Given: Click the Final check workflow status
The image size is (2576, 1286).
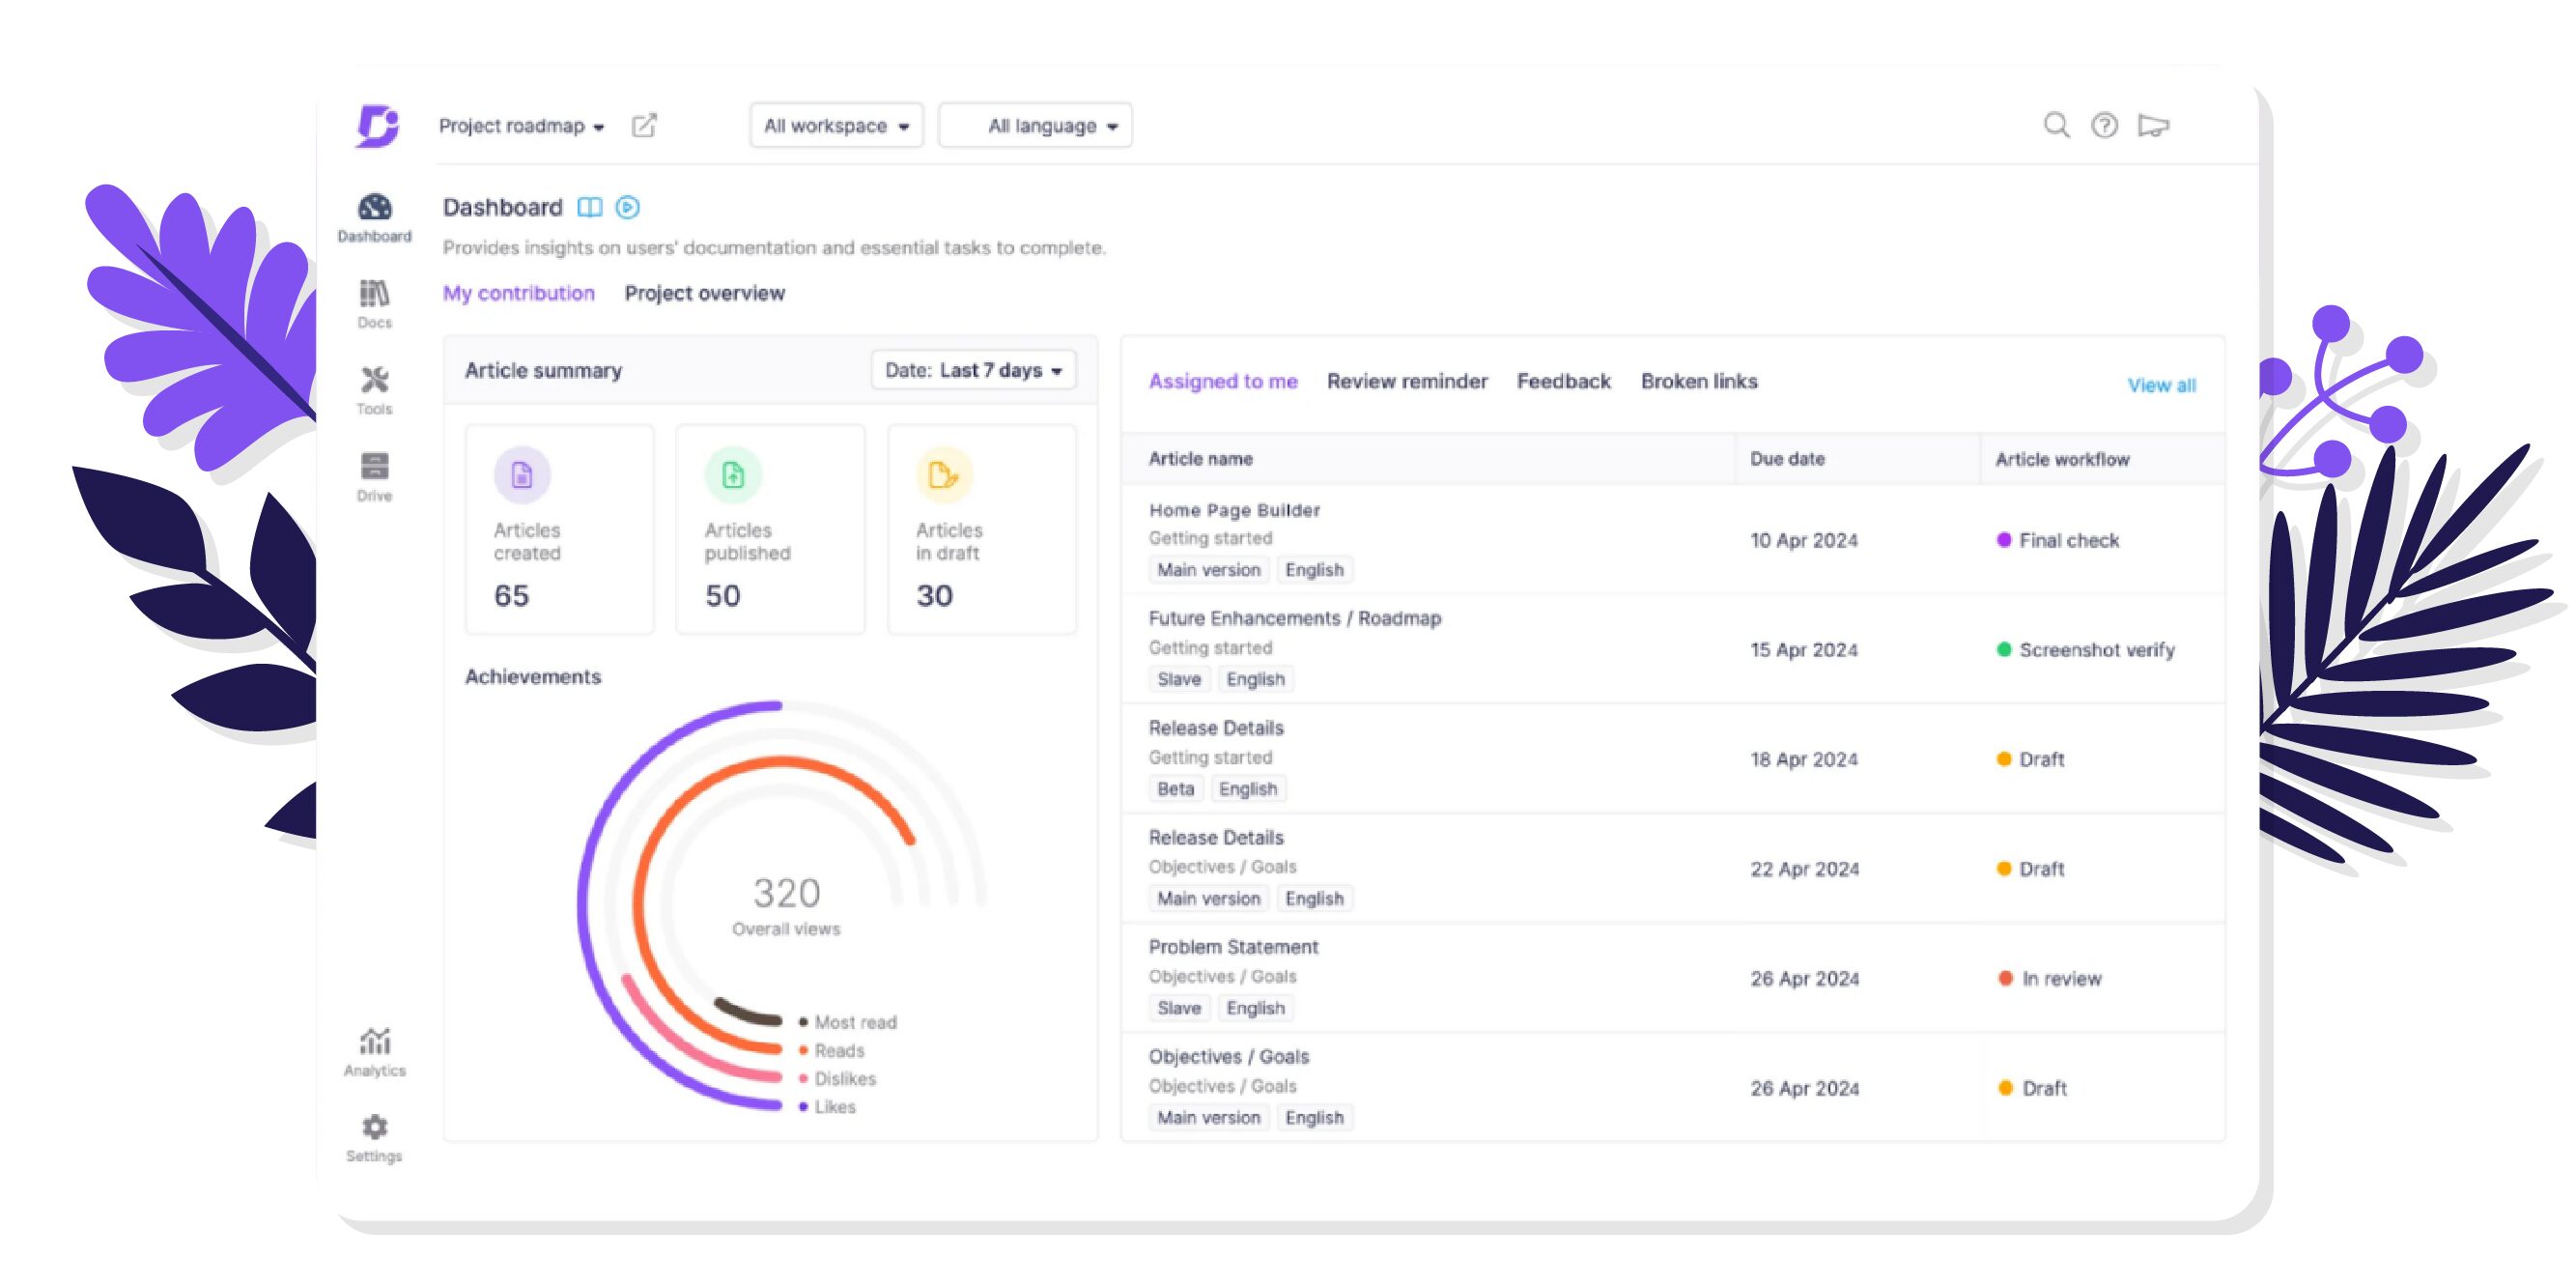Looking at the screenshot, I should coord(2057,541).
